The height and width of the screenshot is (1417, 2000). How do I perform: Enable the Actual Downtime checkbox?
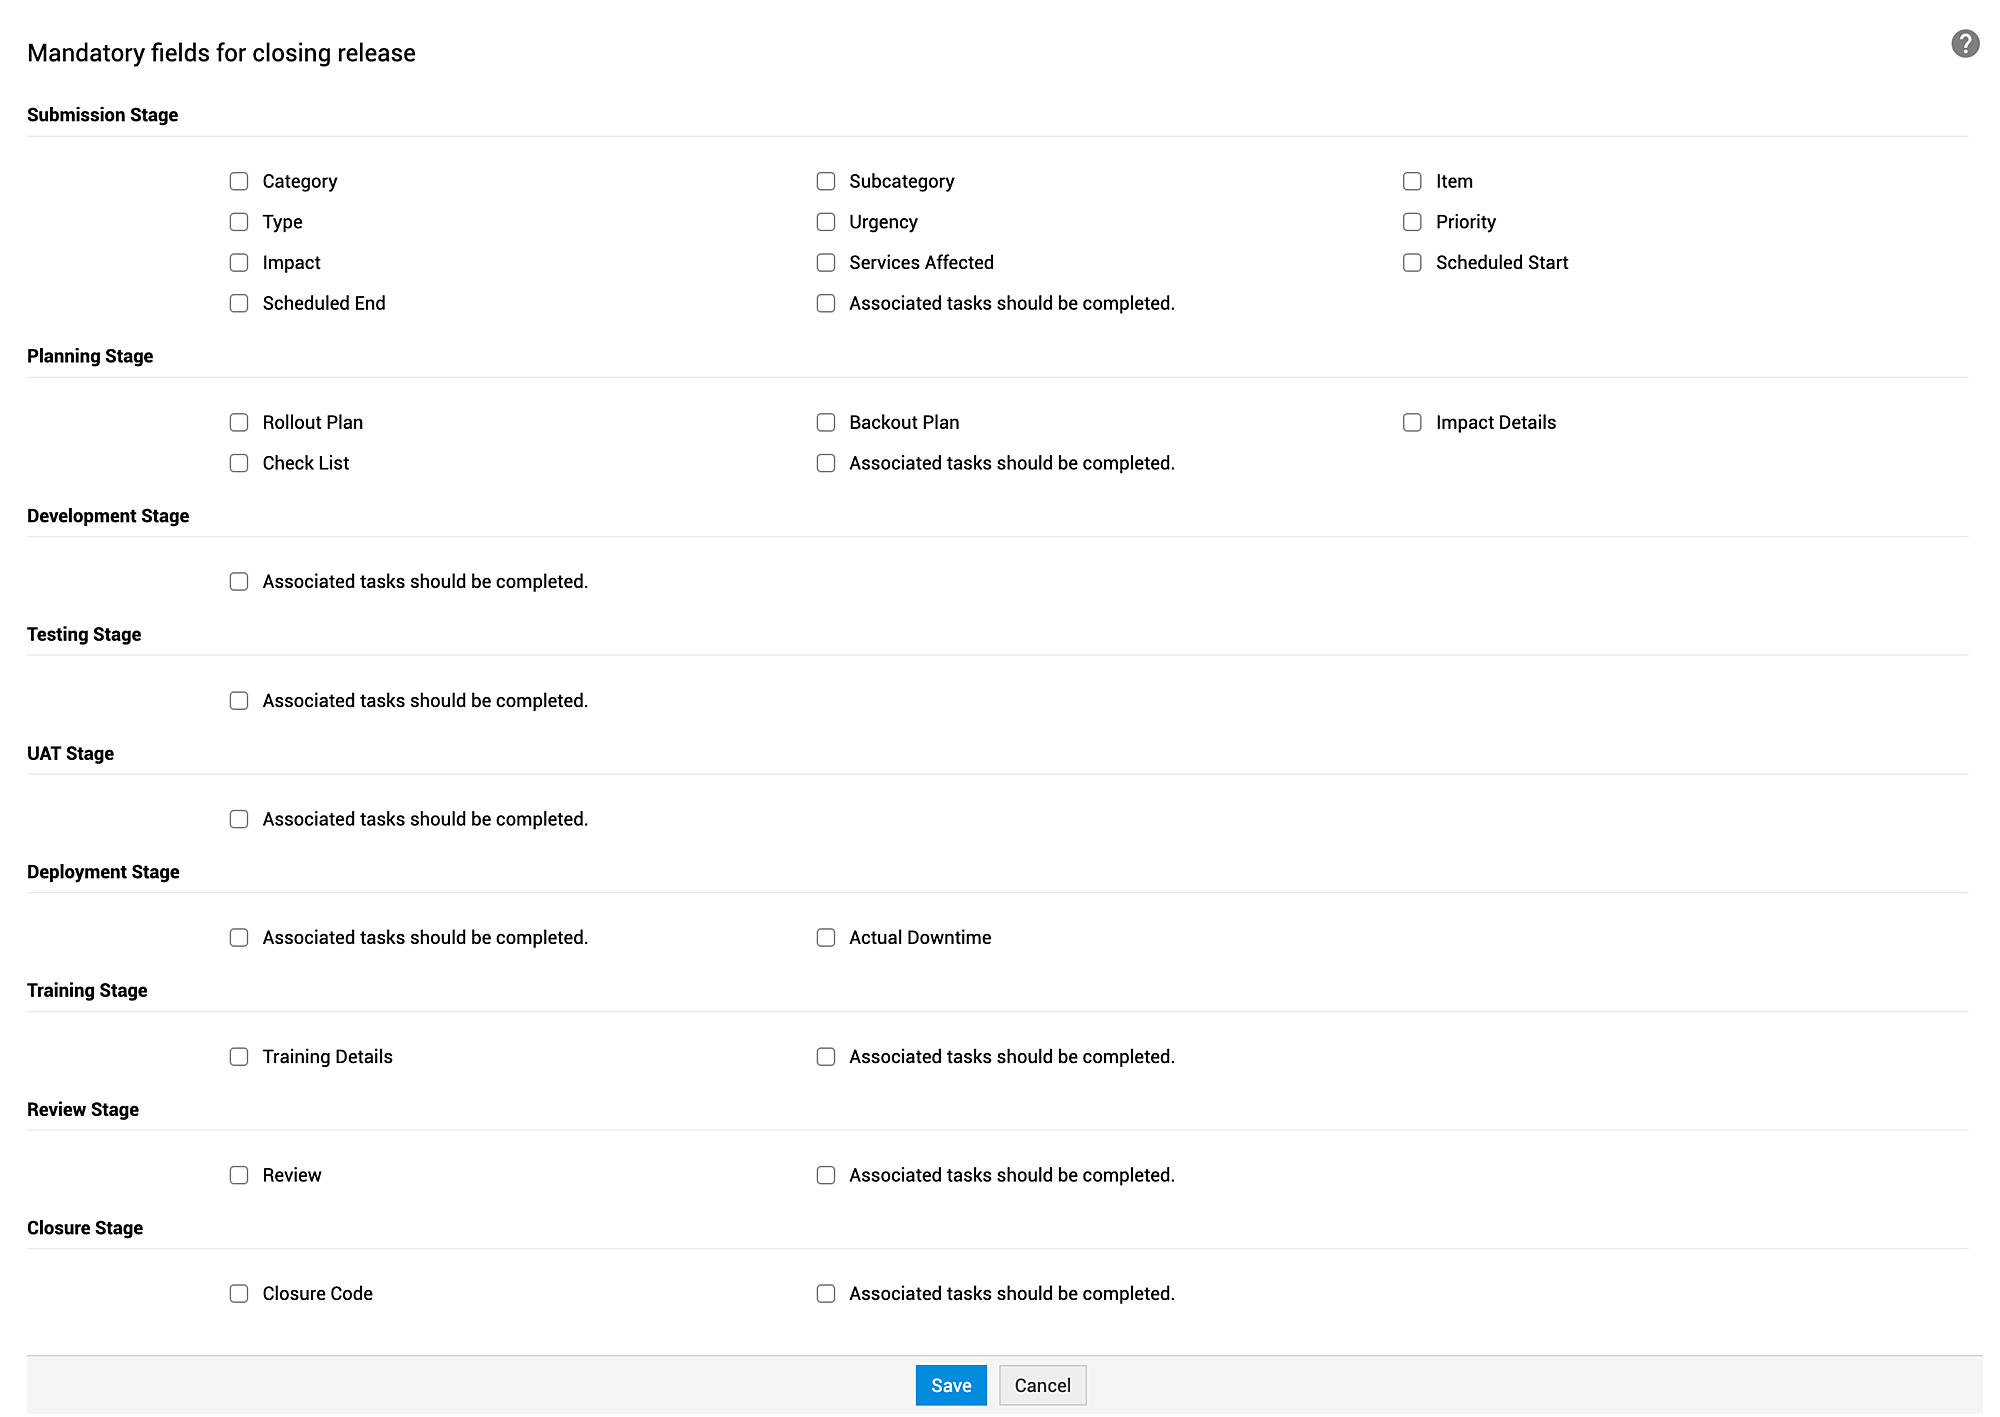pos(826,938)
